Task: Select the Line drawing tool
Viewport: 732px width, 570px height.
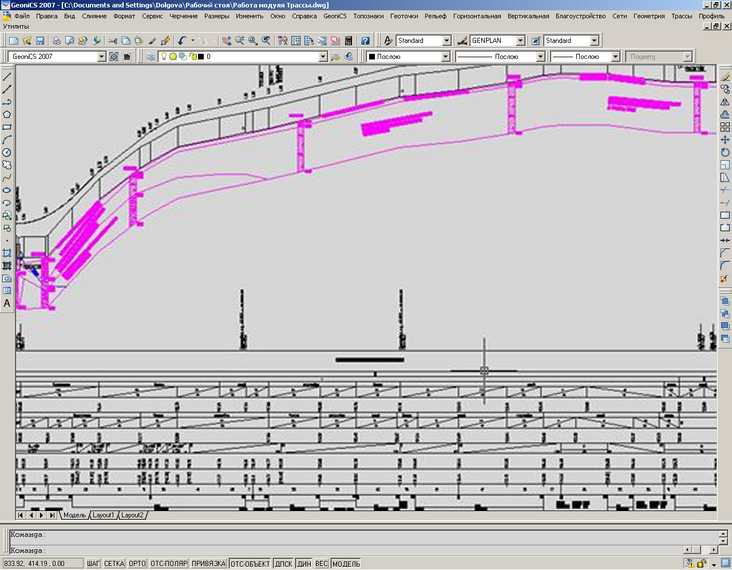Action: [x=7, y=77]
